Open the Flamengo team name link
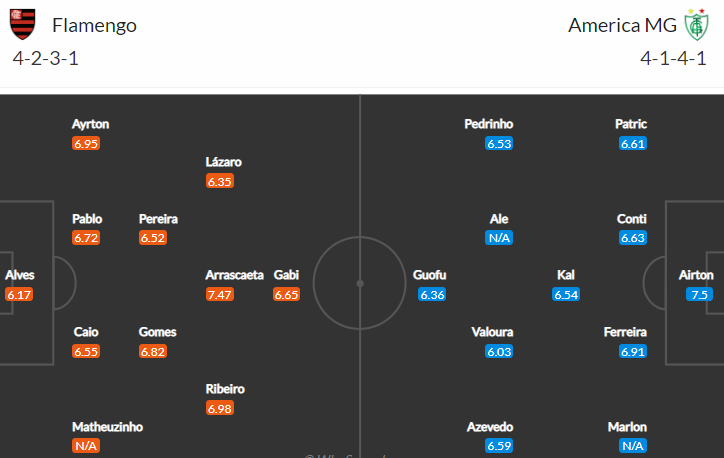The width and height of the screenshot is (724, 458). pos(94,25)
